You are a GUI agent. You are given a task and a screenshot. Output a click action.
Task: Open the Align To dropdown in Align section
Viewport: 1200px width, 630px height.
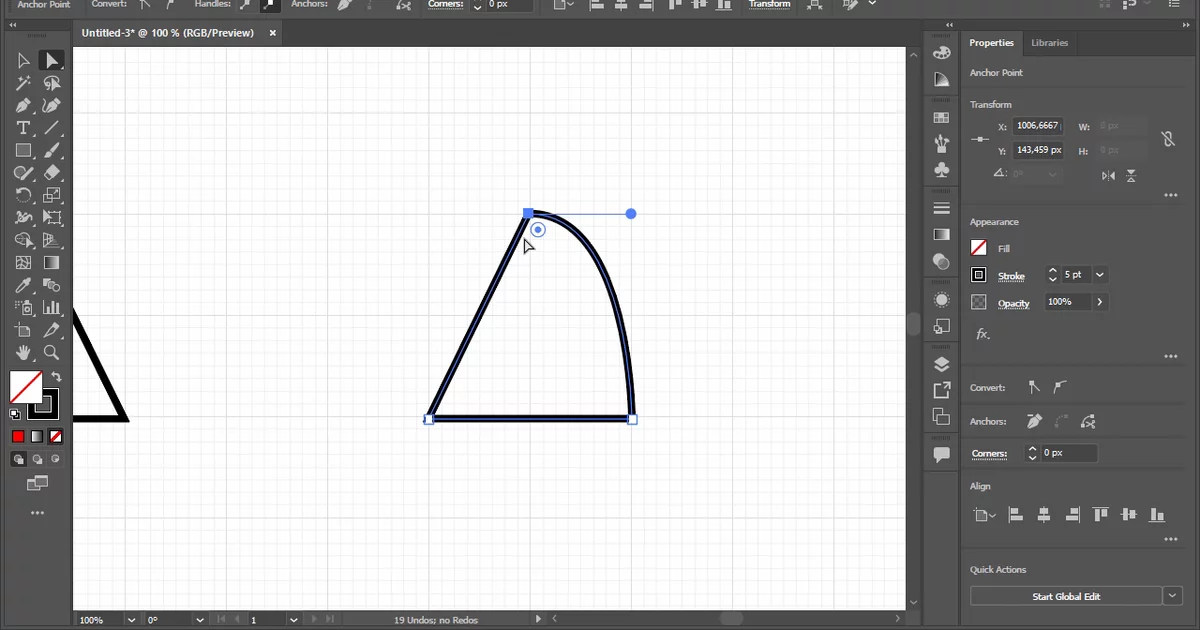(985, 515)
